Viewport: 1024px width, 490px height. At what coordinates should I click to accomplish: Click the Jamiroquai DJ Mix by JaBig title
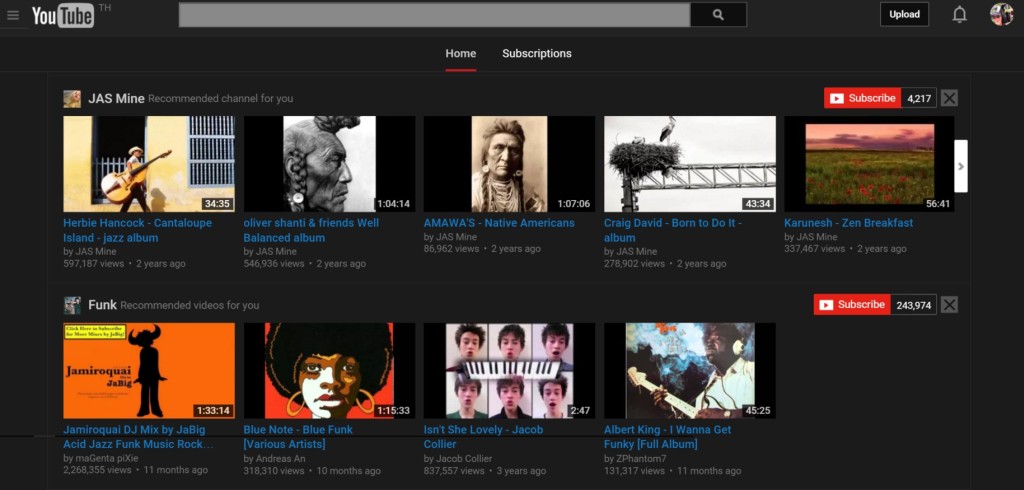point(138,436)
